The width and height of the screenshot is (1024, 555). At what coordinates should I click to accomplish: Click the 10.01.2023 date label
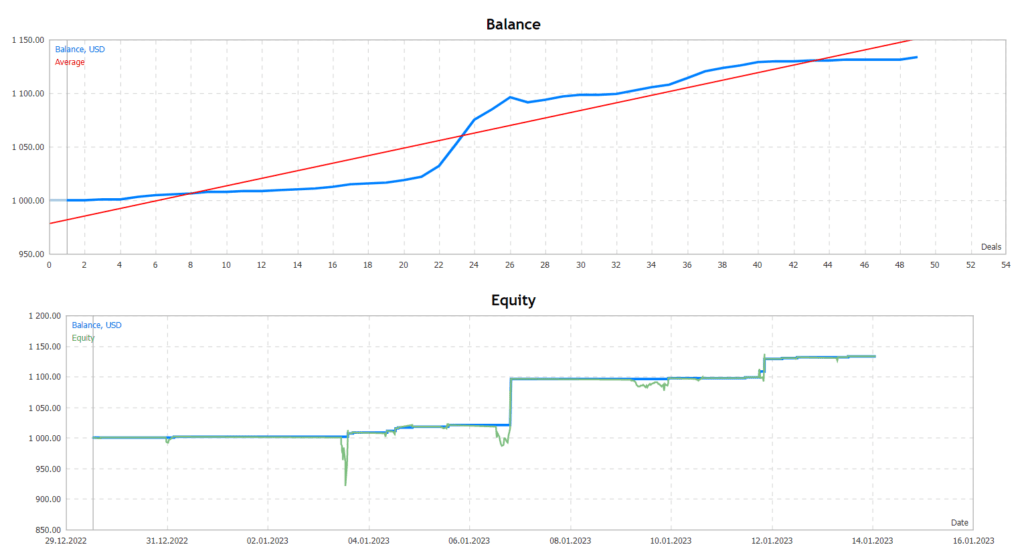click(x=670, y=541)
